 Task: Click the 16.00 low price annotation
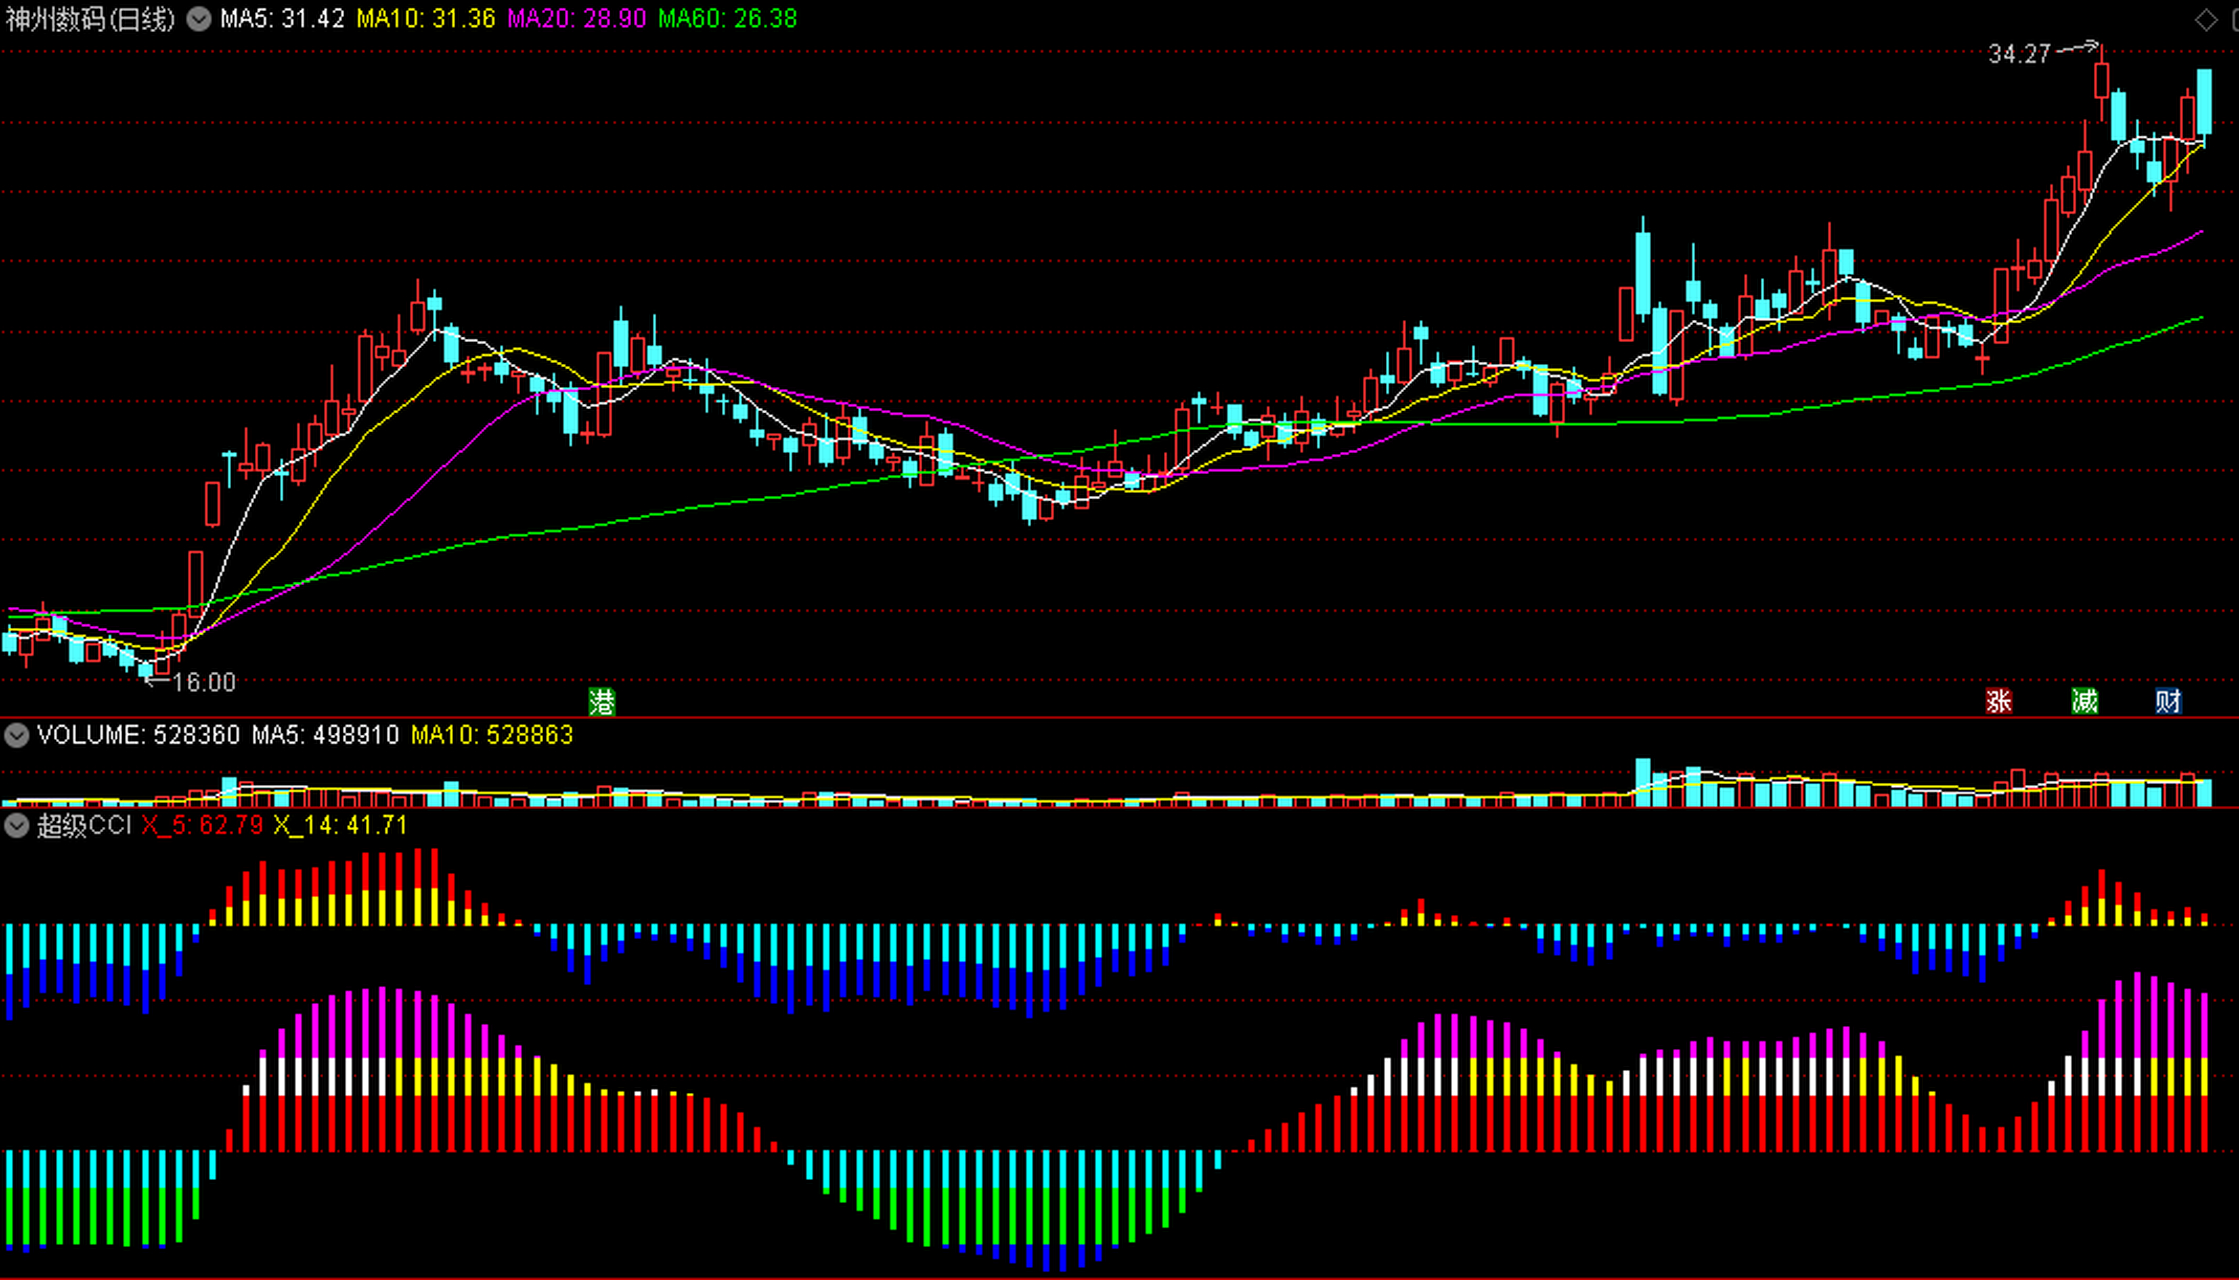pyautogui.click(x=204, y=683)
